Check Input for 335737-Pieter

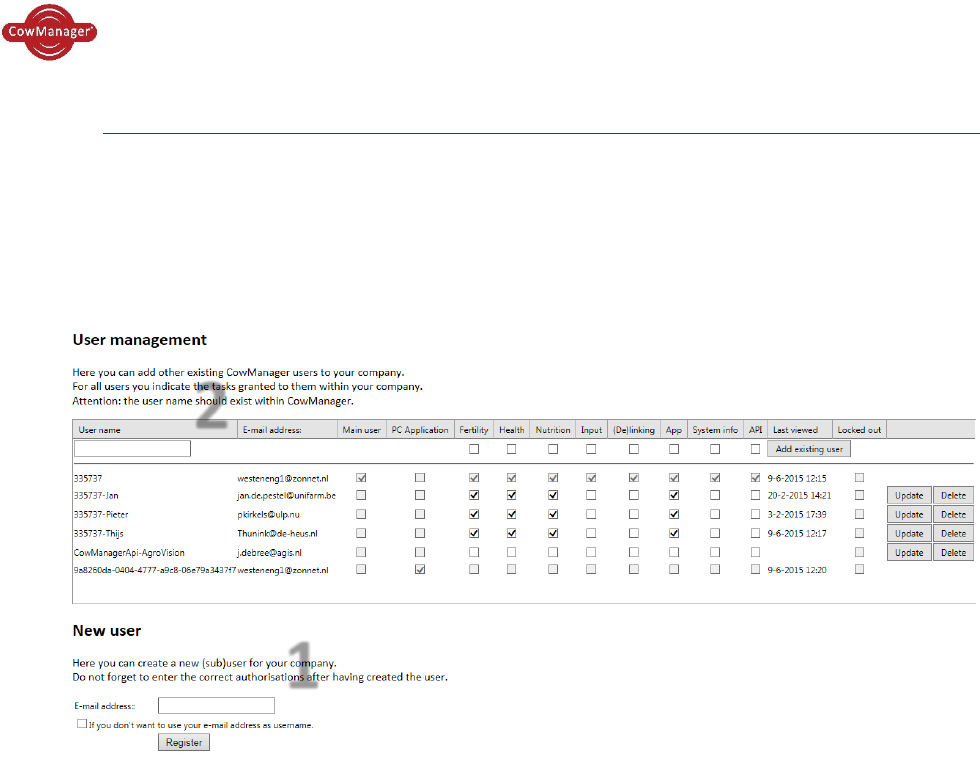coord(591,515)
